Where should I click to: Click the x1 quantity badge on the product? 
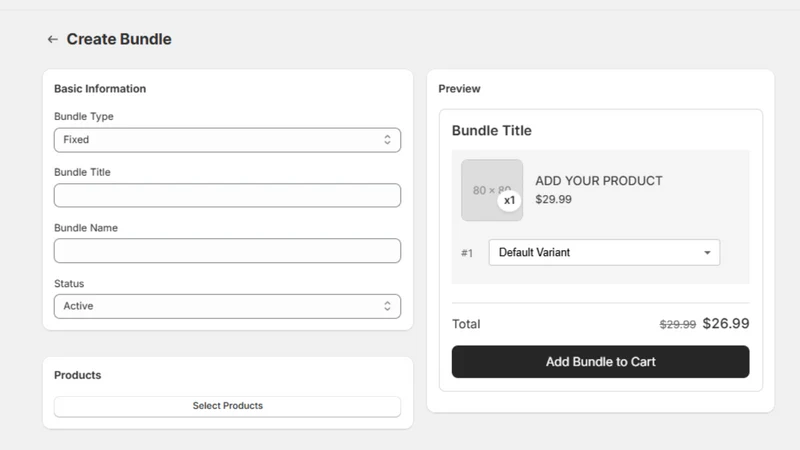point(509,201)
